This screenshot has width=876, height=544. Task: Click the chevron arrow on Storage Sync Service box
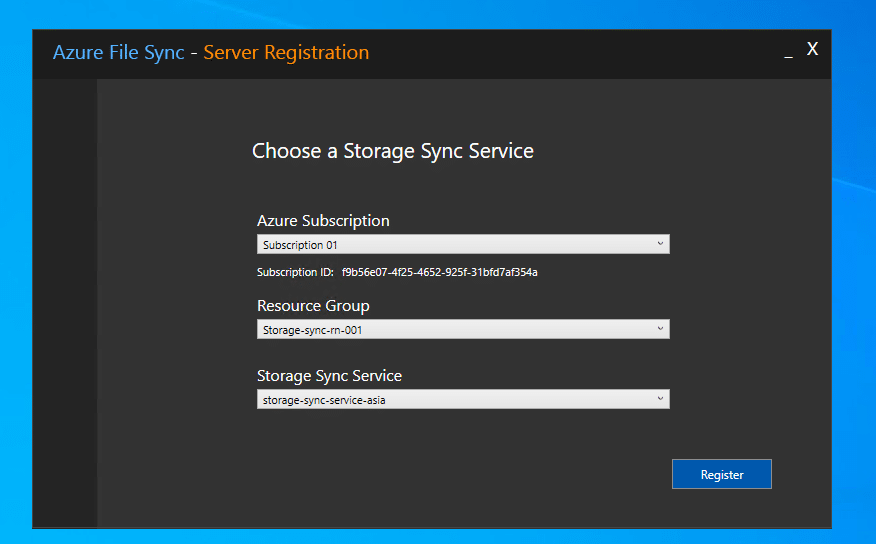click(x=660, y=399)
